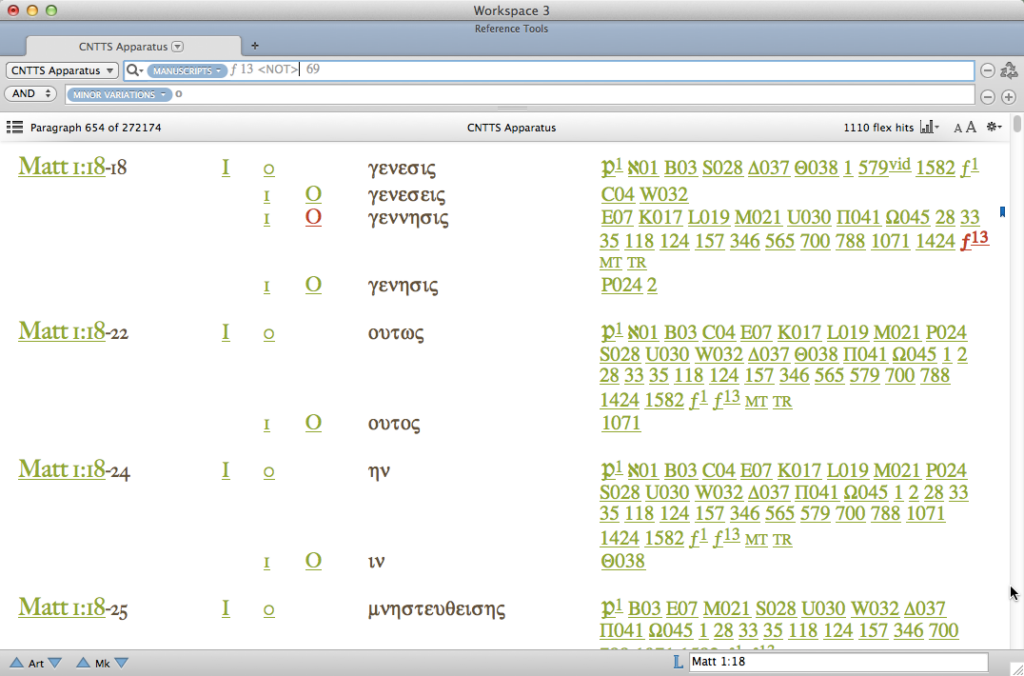Open the Θ038 manuscript link beside ιν
The image size is (1024, 676).
[622, 561]
